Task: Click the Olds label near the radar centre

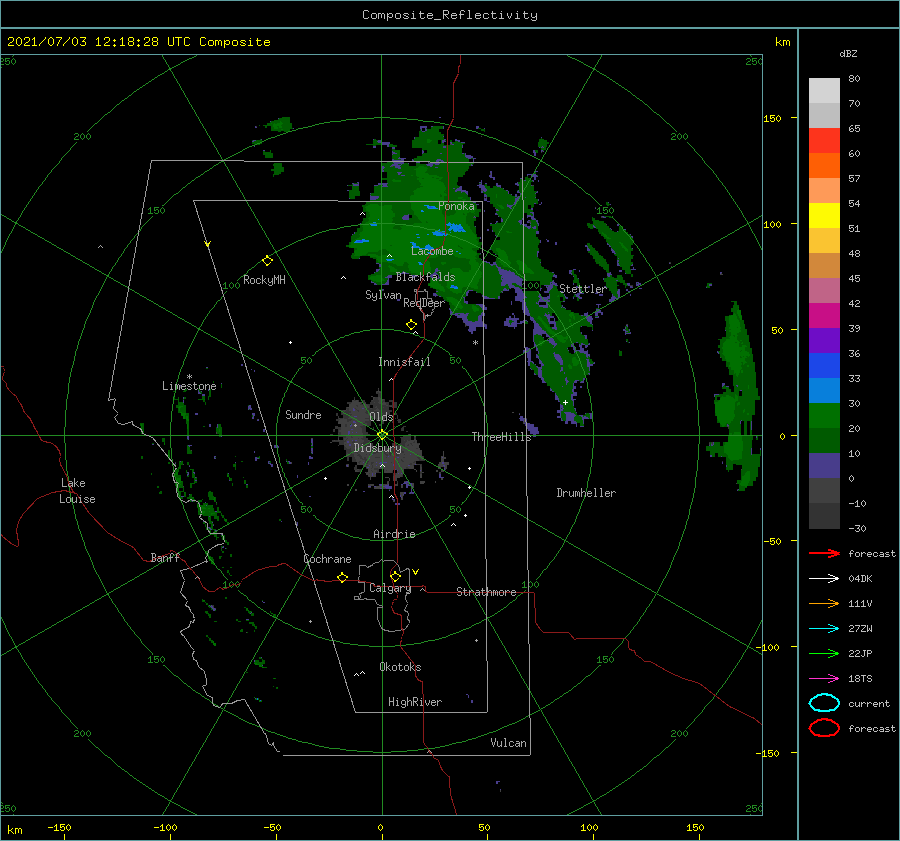Action: pyautogui.click(x=381, y=416)
